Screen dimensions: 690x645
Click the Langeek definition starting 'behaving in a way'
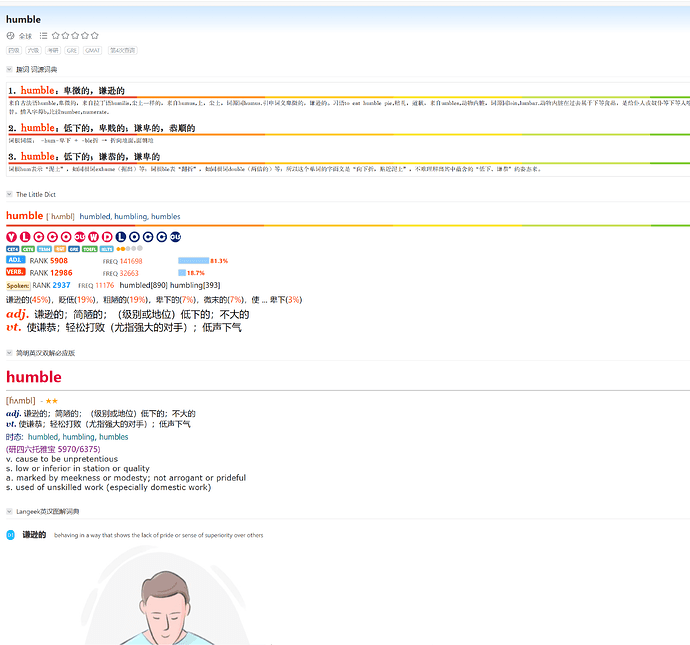click(x=158, y=535)
